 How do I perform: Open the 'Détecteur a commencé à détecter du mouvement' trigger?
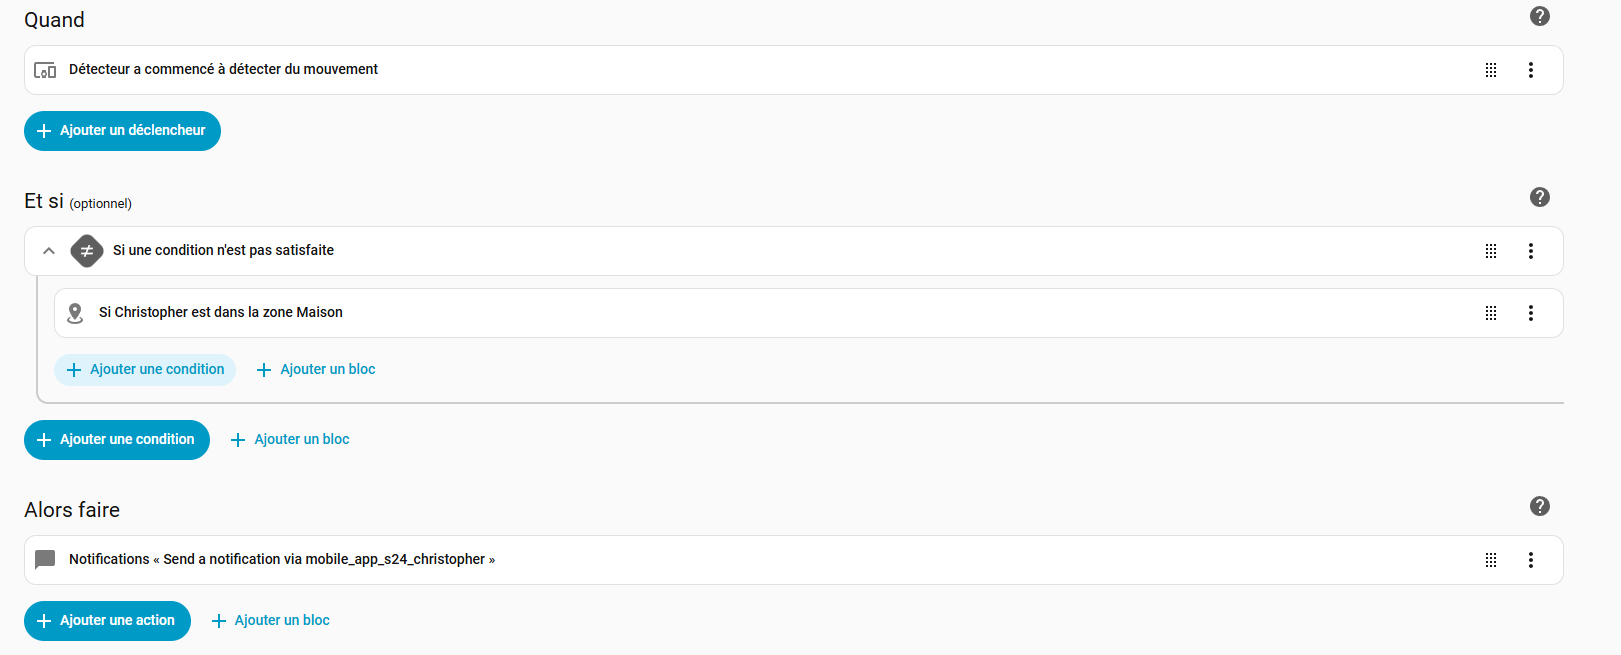tap(223, 70)
